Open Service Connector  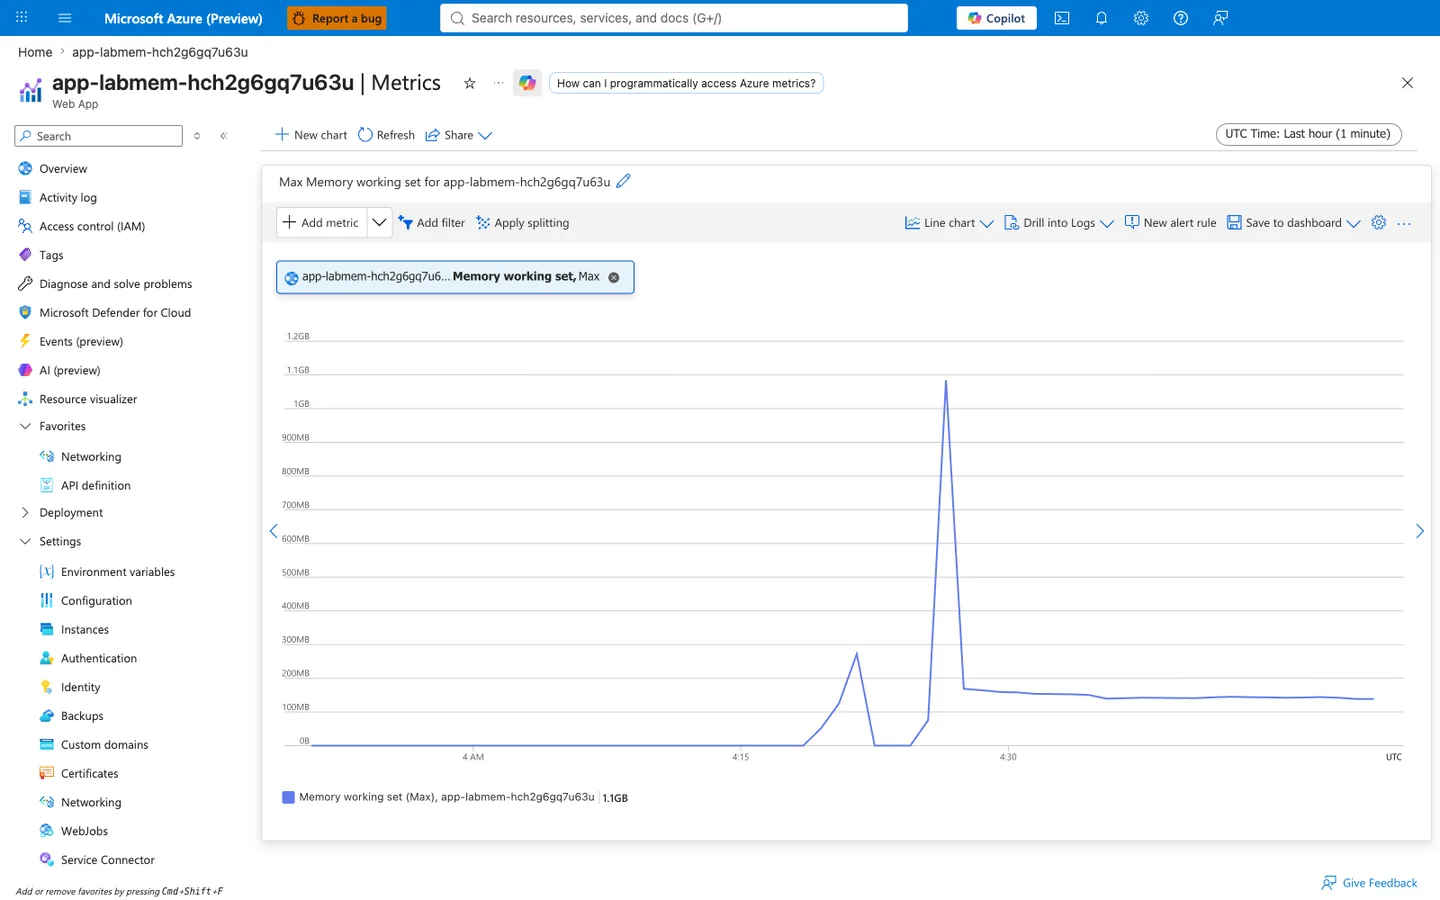click(107, 860)
